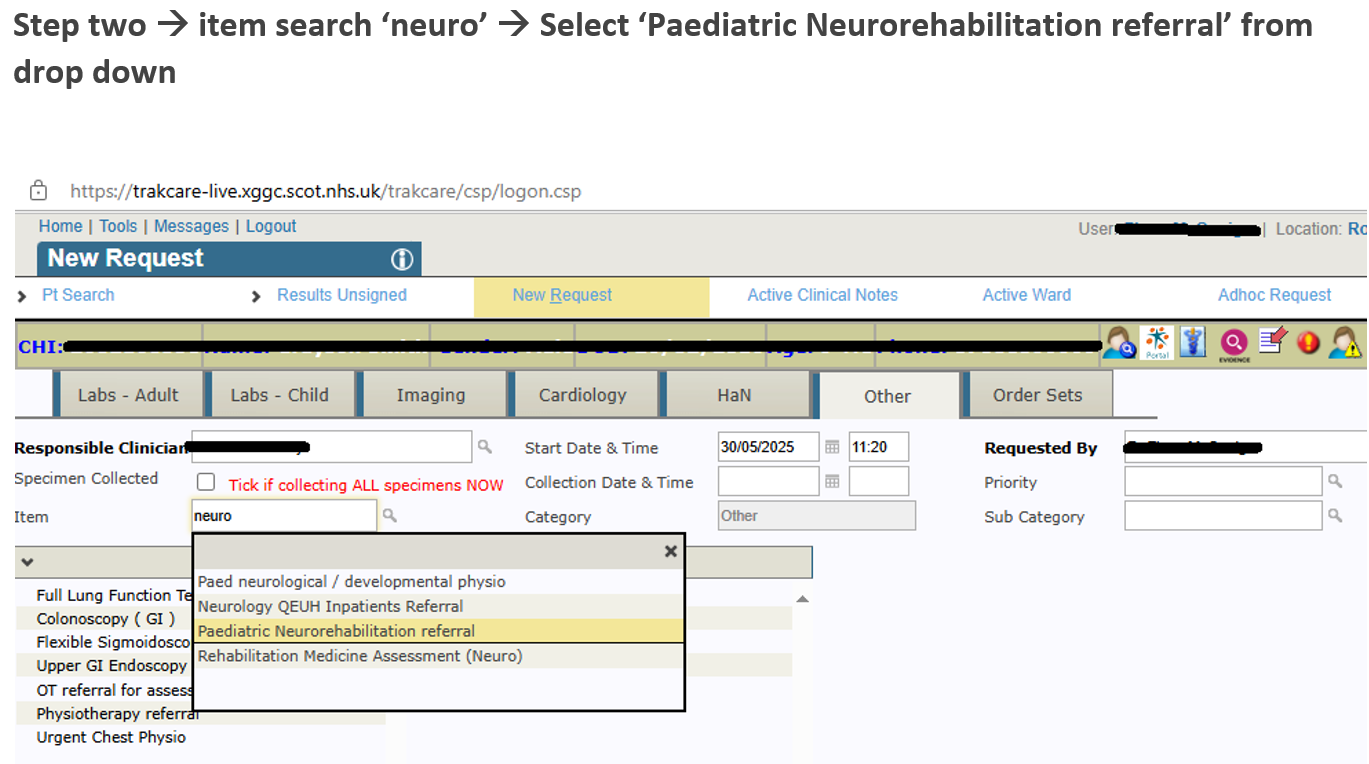Open the Order Sets tab
The image size is (1369, 764).
1037,395
